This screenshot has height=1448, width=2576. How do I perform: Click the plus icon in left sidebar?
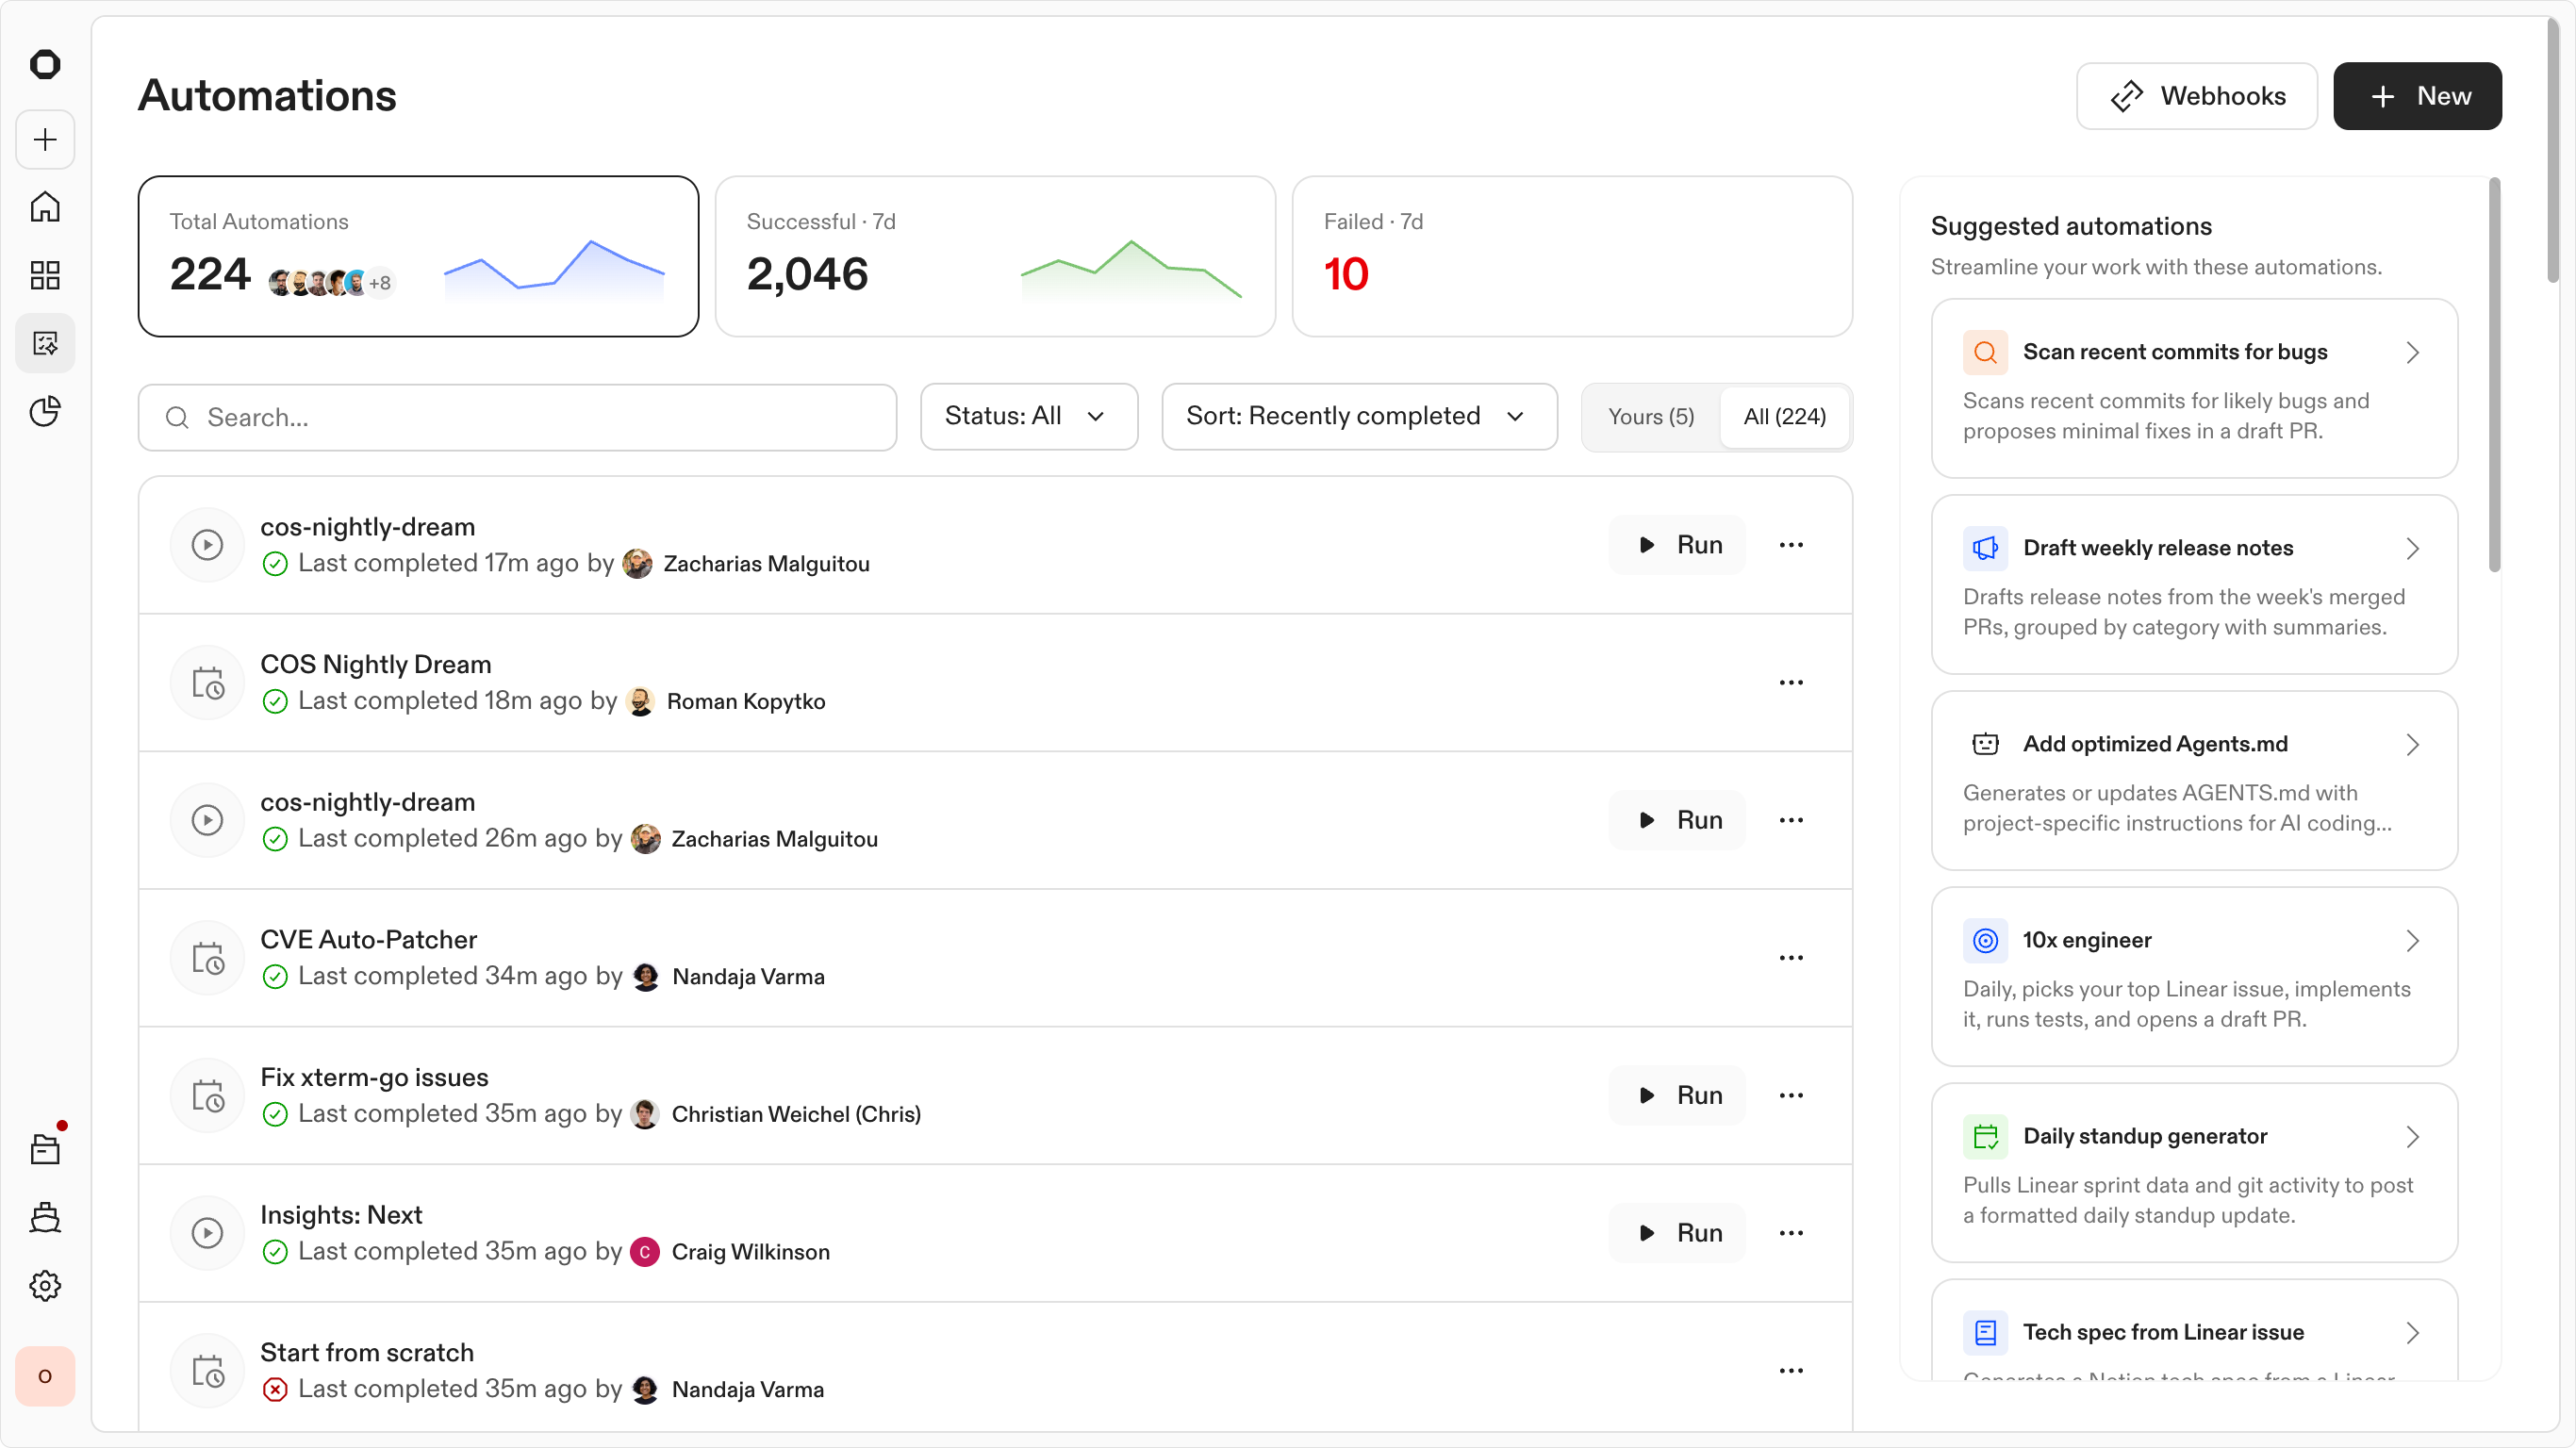[x=45, y=139]
